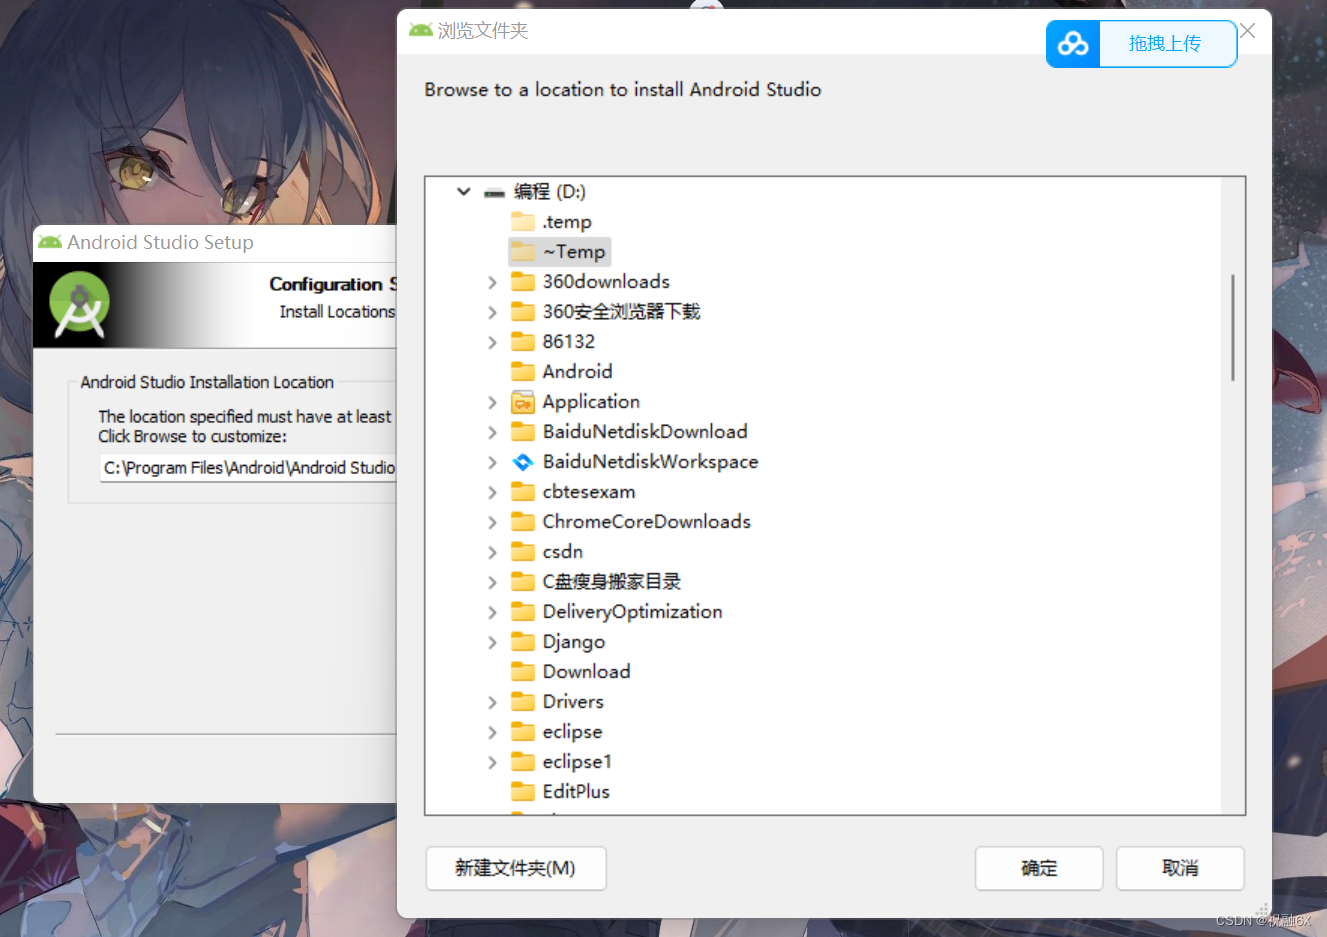
Task: Click the .temp folder icon
Action: [523, 221]
